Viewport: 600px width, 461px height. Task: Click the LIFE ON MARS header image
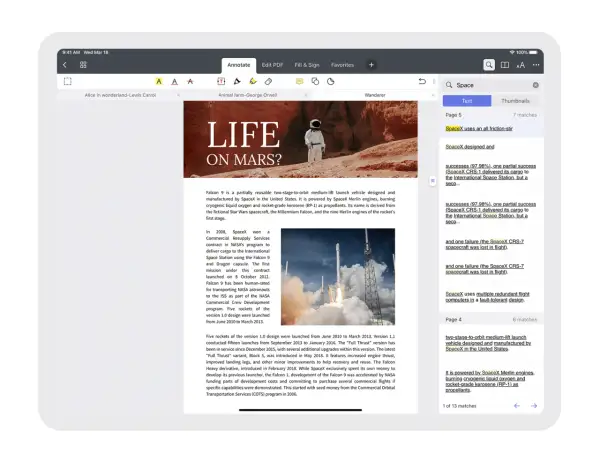click(x=300, y=139)
